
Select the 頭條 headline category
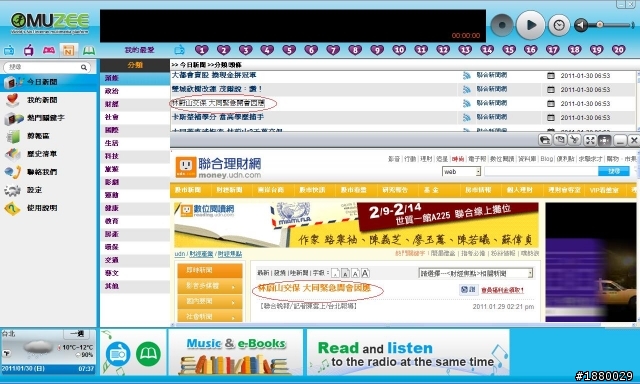[x=135, y=78]
